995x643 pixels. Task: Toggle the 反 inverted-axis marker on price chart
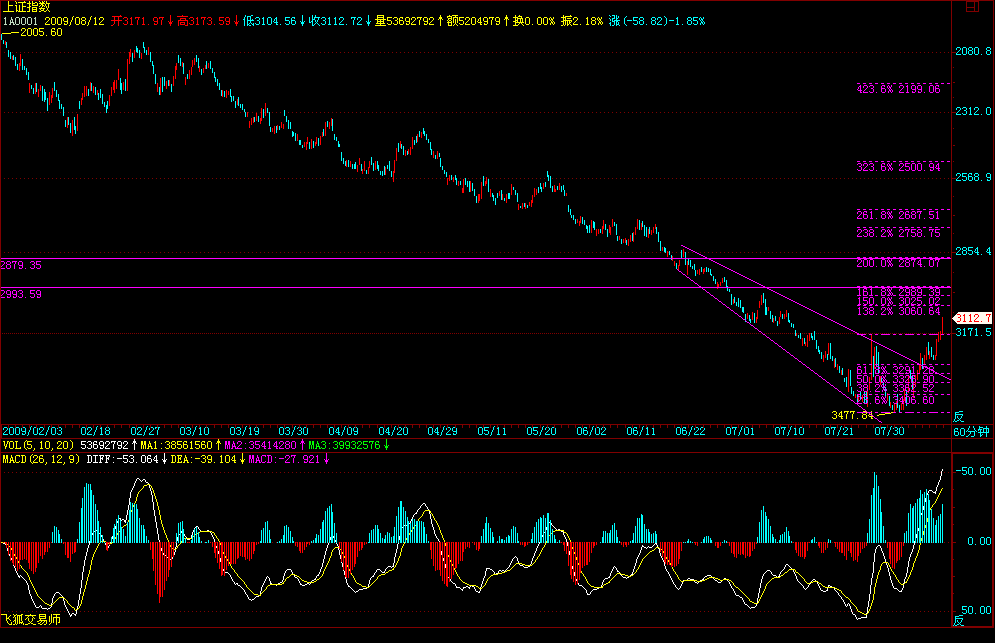958,416
